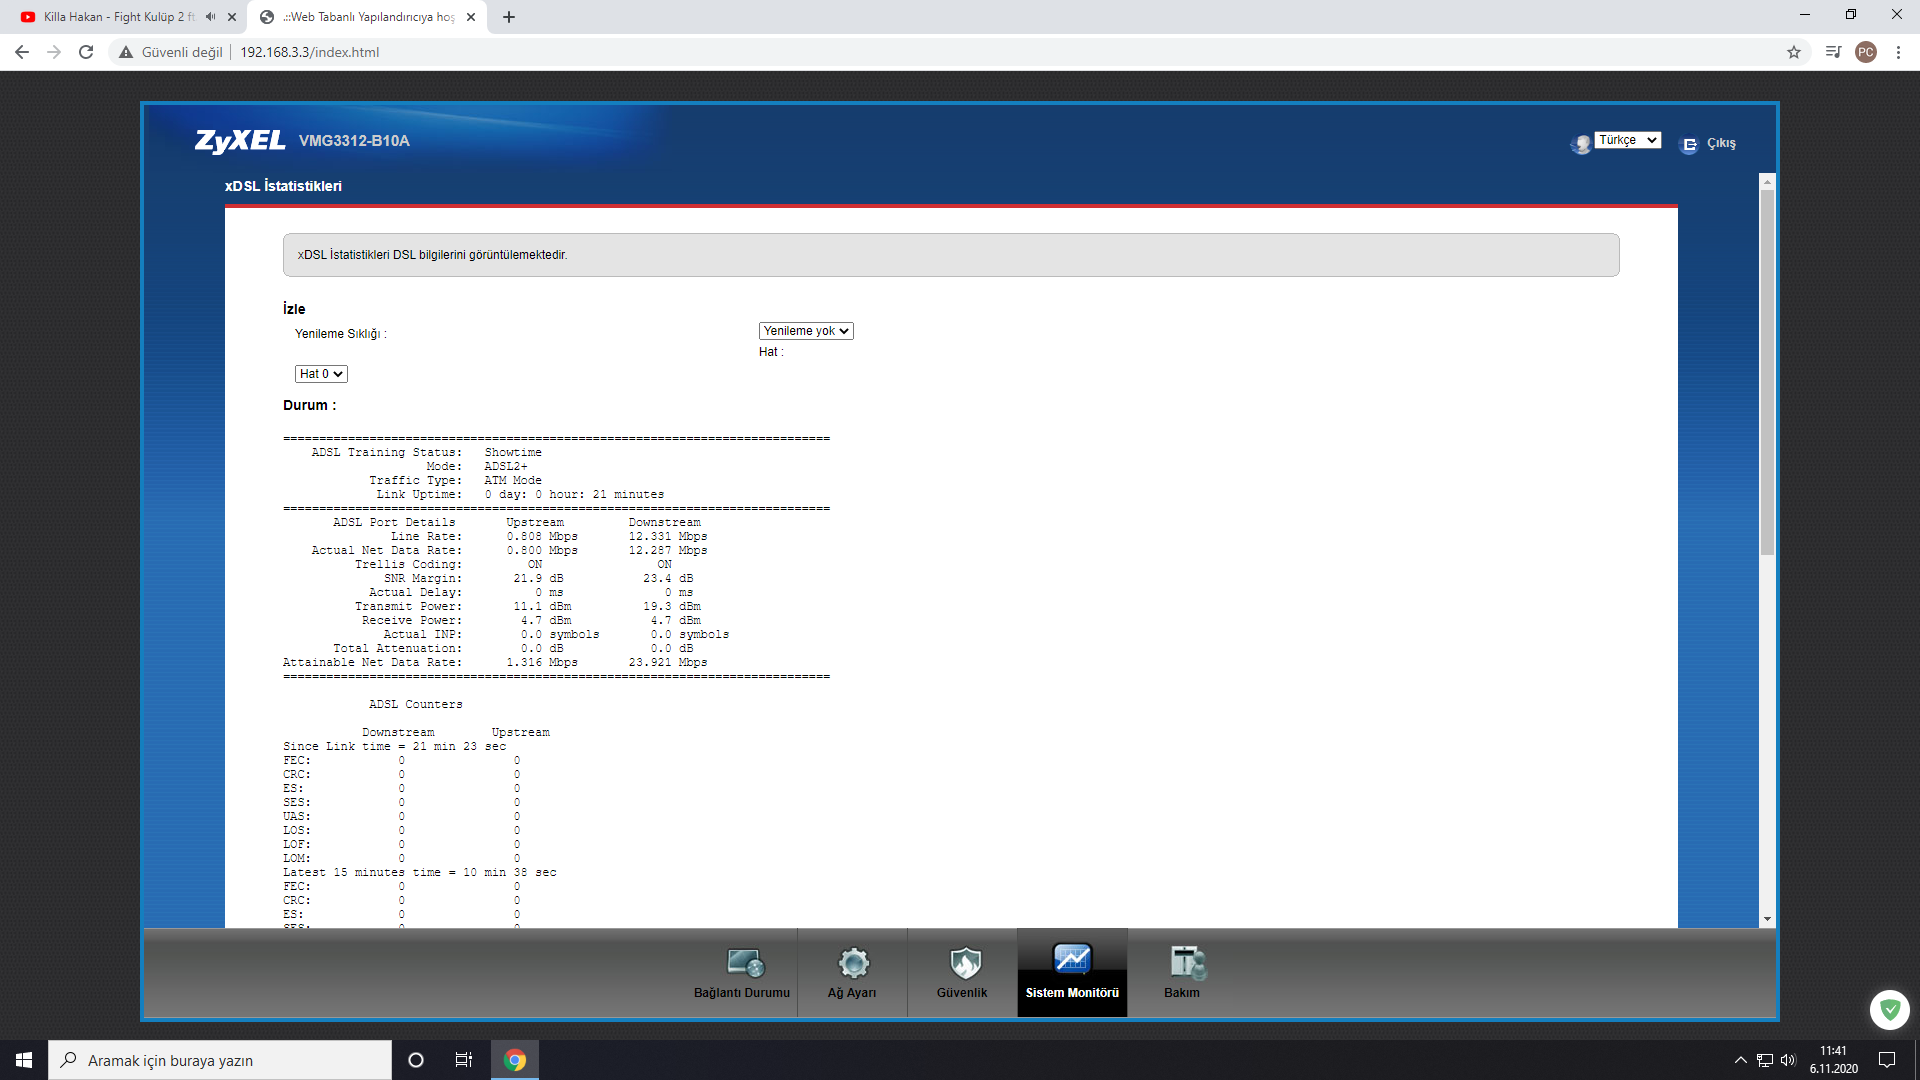The width and height of the screenshot is (1920, 1080).
Task: Click the Çıkış logout icon
Action: [x=1689, y=145]
